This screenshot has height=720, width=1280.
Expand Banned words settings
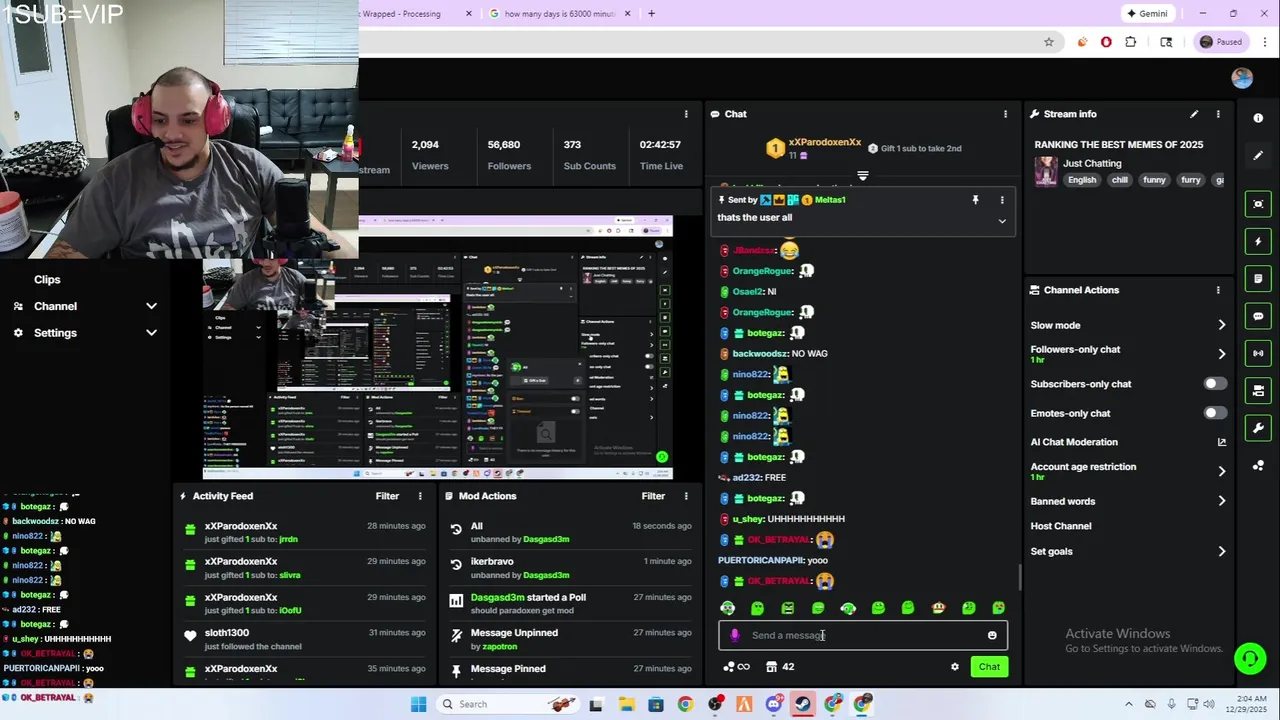coord(1221,501)
